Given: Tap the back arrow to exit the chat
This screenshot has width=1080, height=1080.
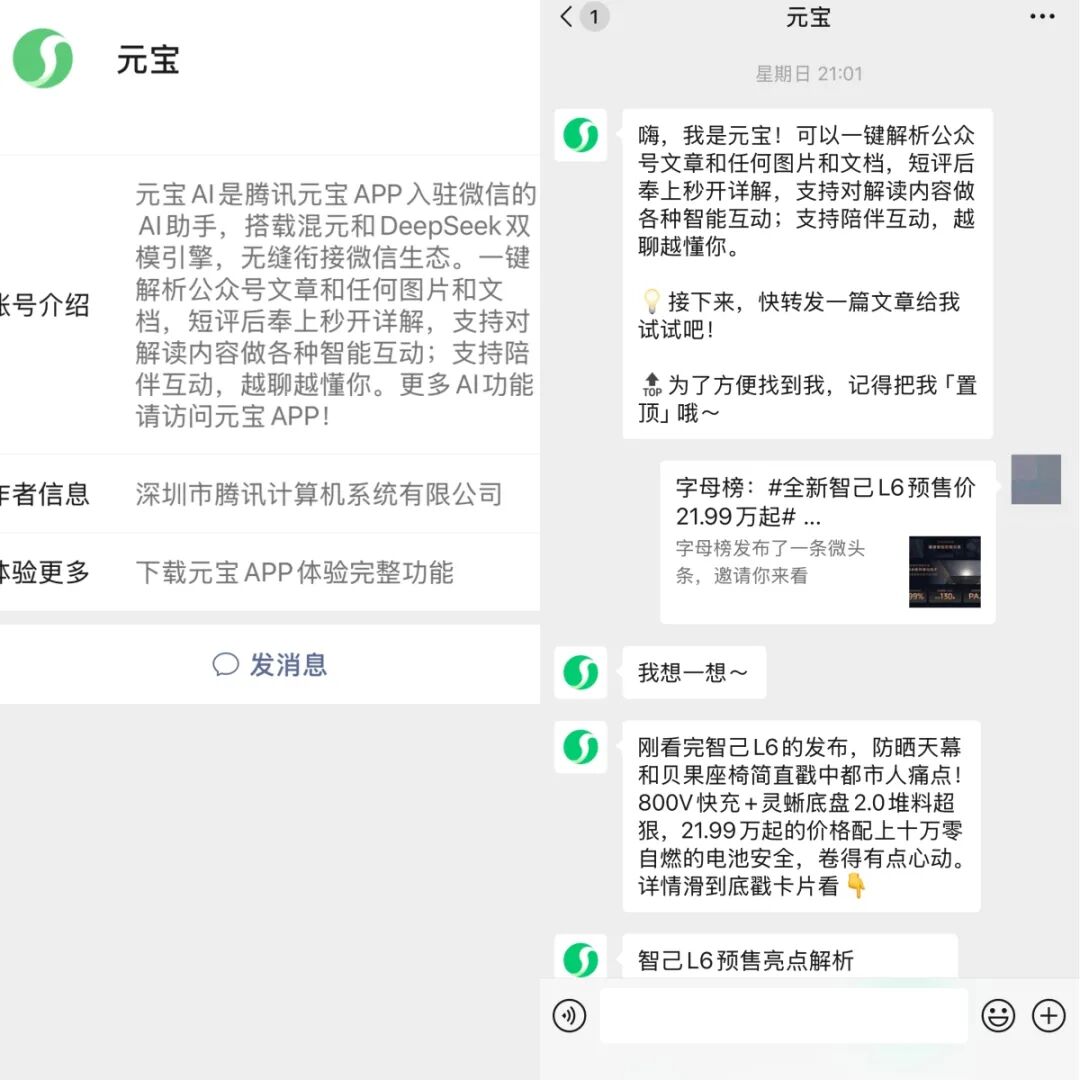Looking at the screenshot, I should pyautogui.click(x=564, y=17).
